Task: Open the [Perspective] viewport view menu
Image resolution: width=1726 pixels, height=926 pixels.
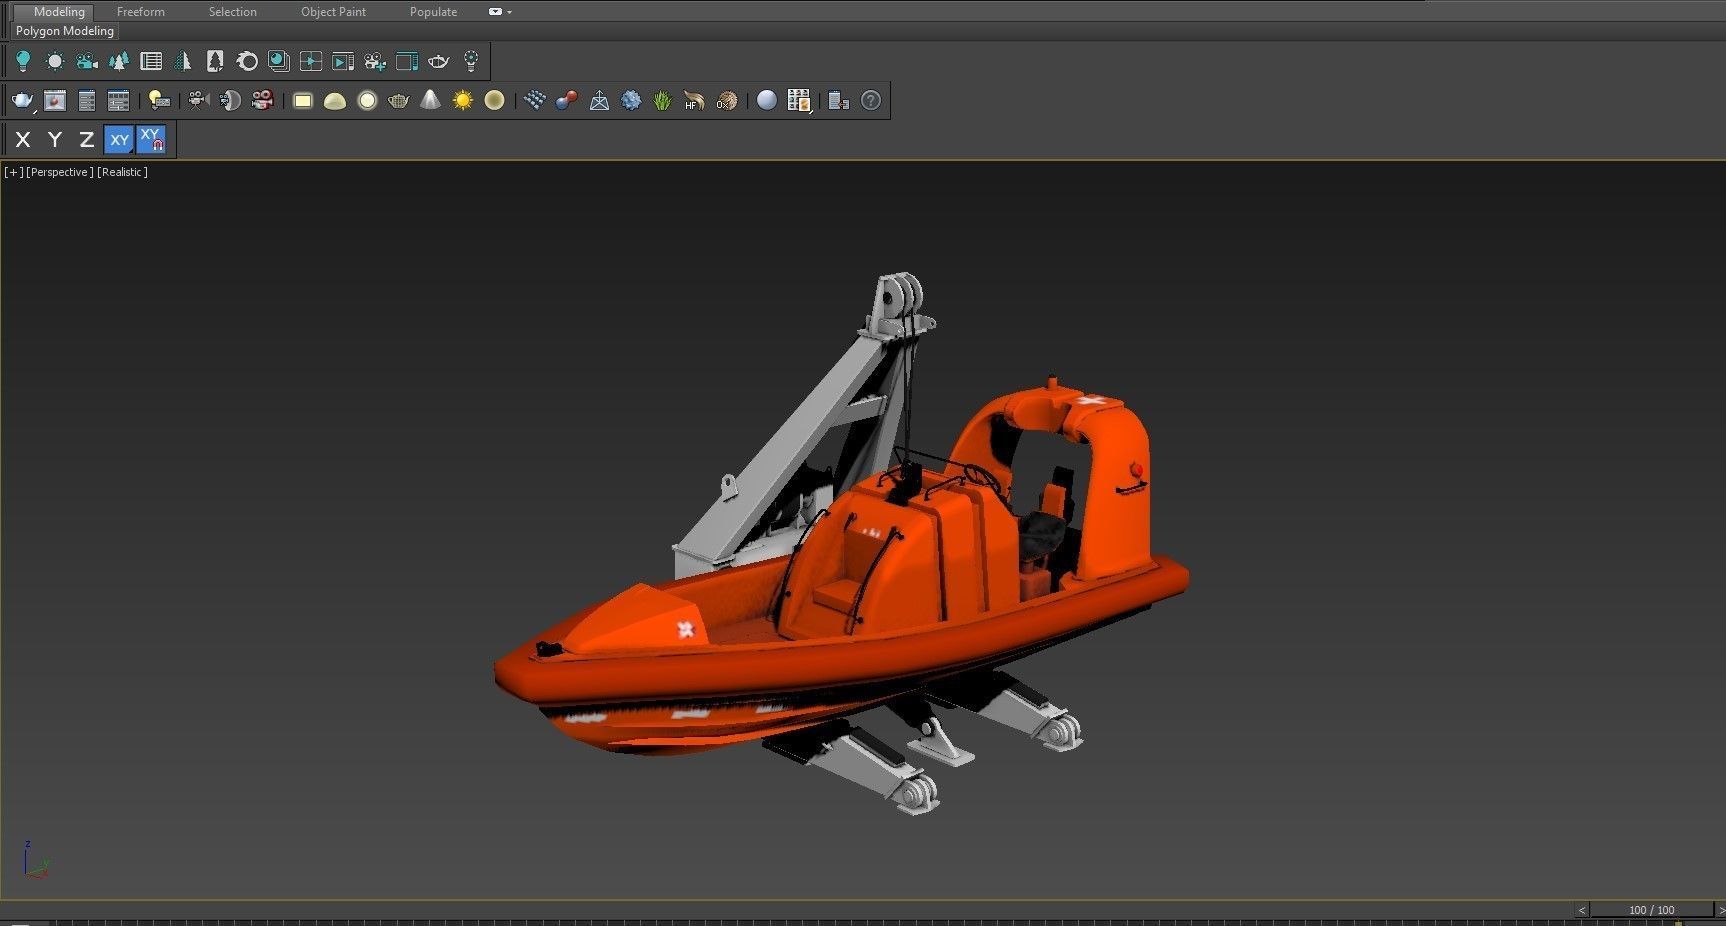Action: click(x=60, y=172)
